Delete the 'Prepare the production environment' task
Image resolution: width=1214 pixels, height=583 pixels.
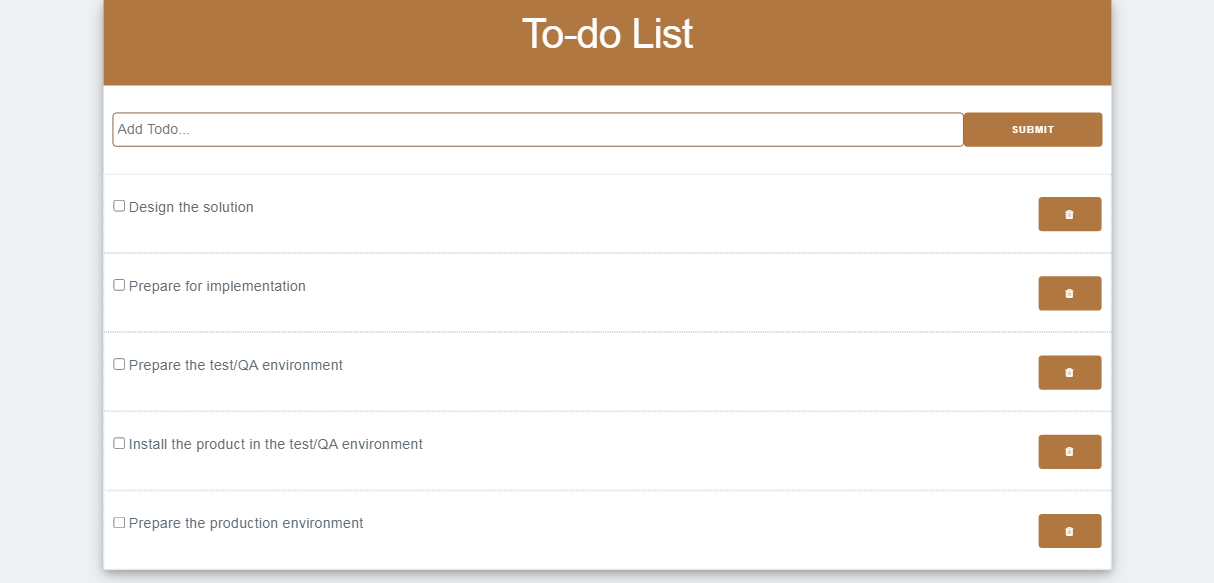click(x=1069, y=530)
